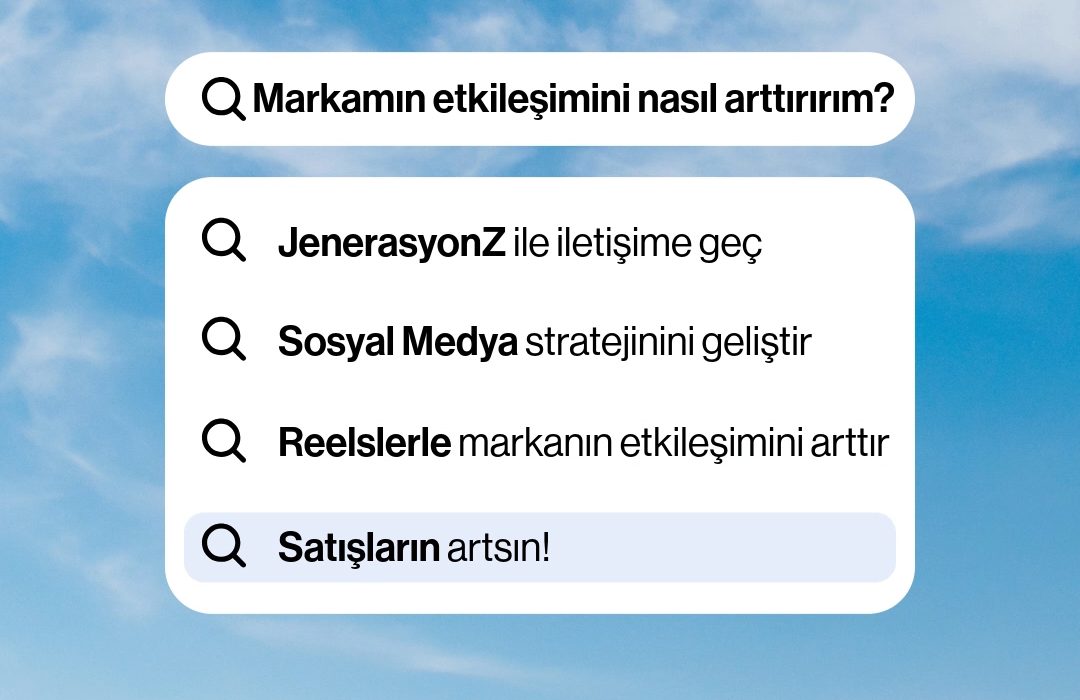Click the search icon beside JenerasyonZ suggestion
The height and width of the screenshot is (700, 1080).
click(223, 240)
